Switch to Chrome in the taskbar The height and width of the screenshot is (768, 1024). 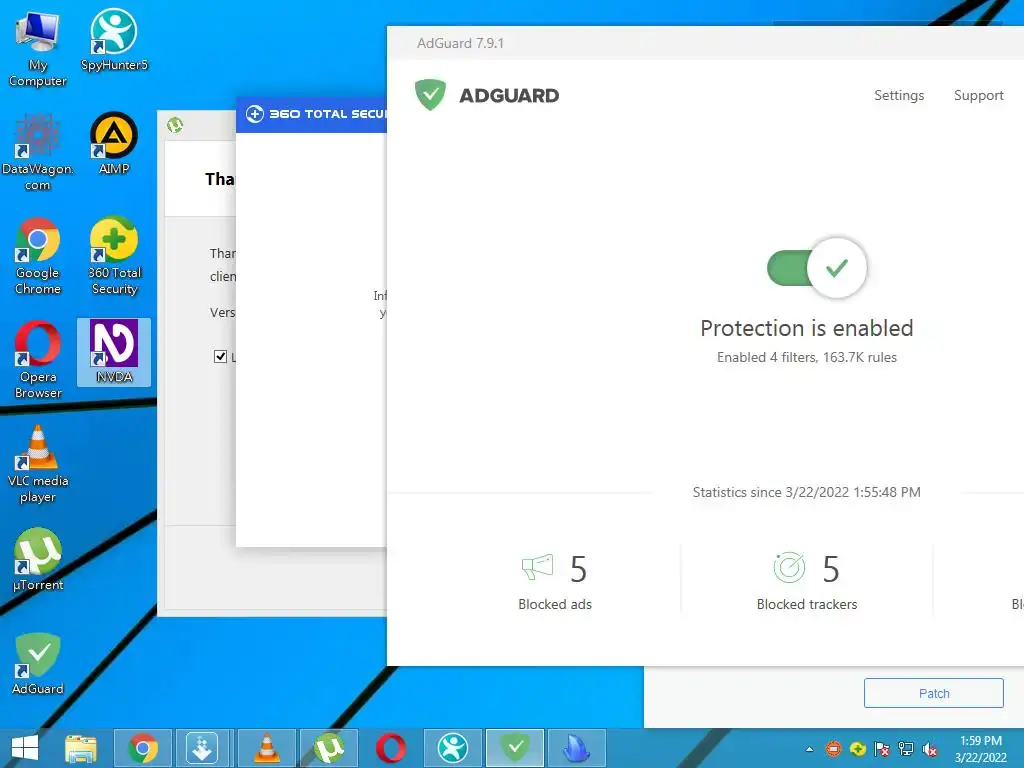point(143,748)
